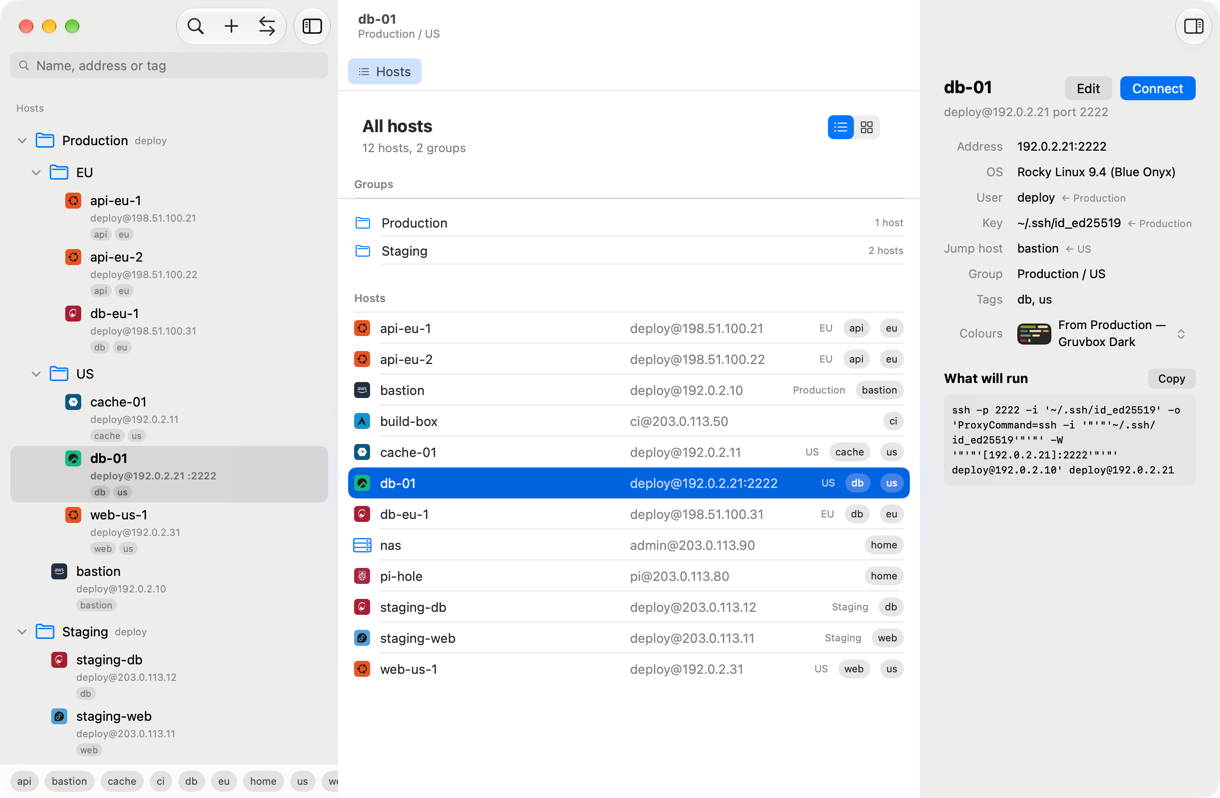The width and height of the screenshot is (1220, 798).
Task: Open the Colours theme dropdown stepper
Action: tap(1181, 334)
